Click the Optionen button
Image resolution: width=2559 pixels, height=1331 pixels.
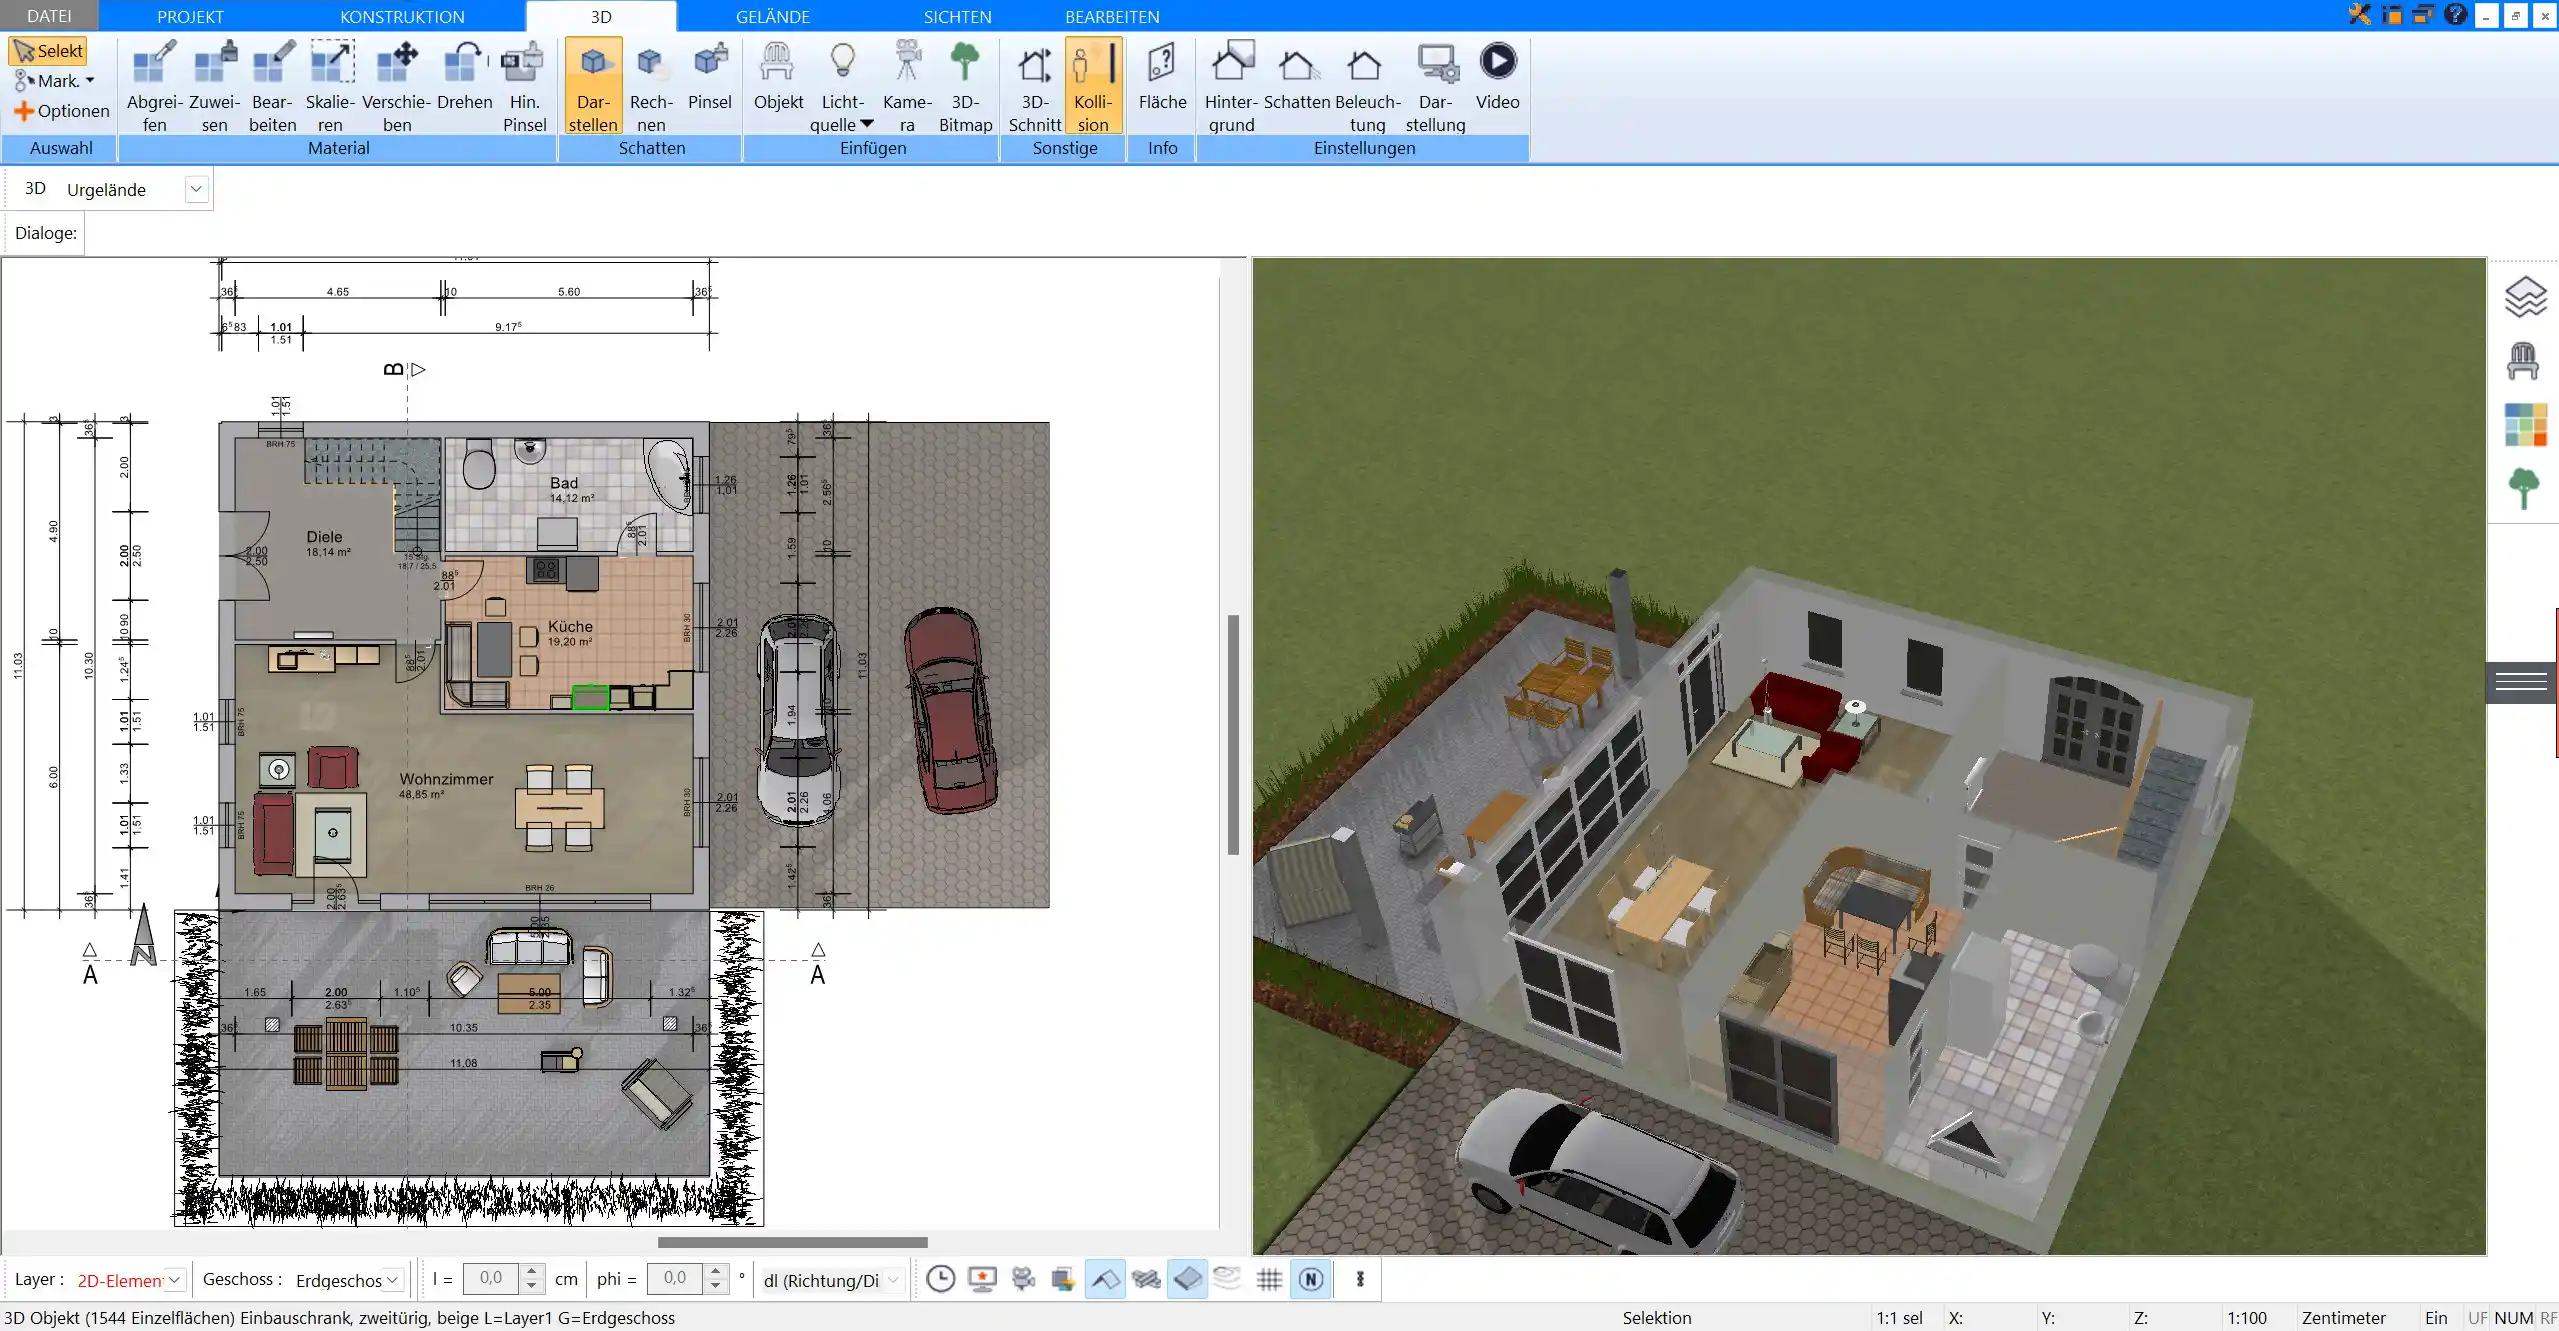point(62,111)
